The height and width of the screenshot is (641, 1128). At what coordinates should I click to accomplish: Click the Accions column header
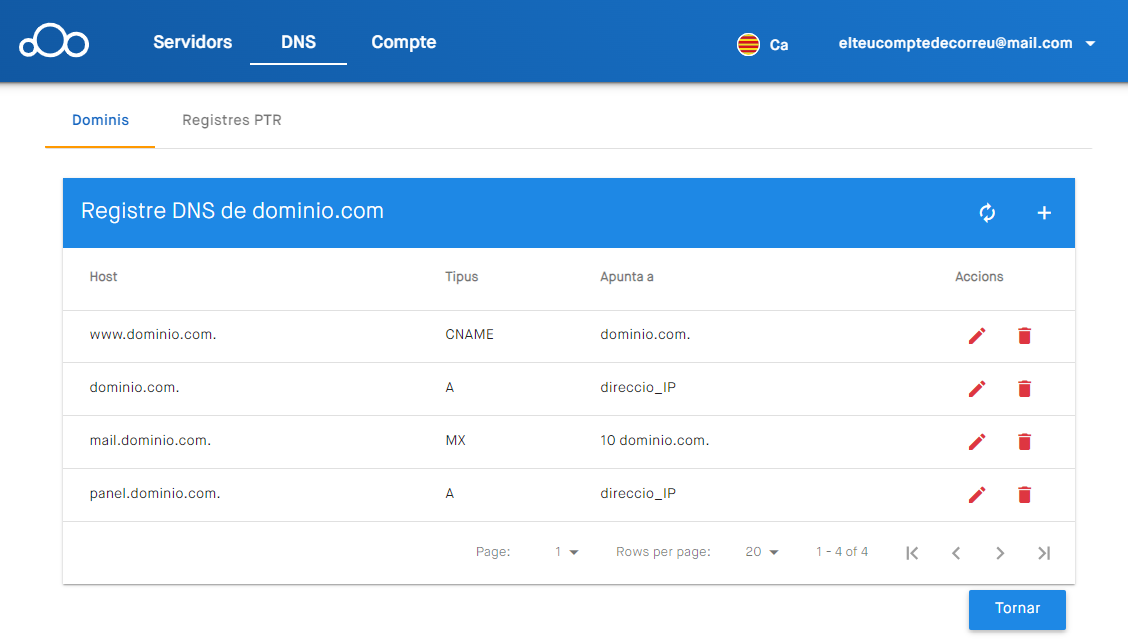pyautogui.click(x=978, y=276)
